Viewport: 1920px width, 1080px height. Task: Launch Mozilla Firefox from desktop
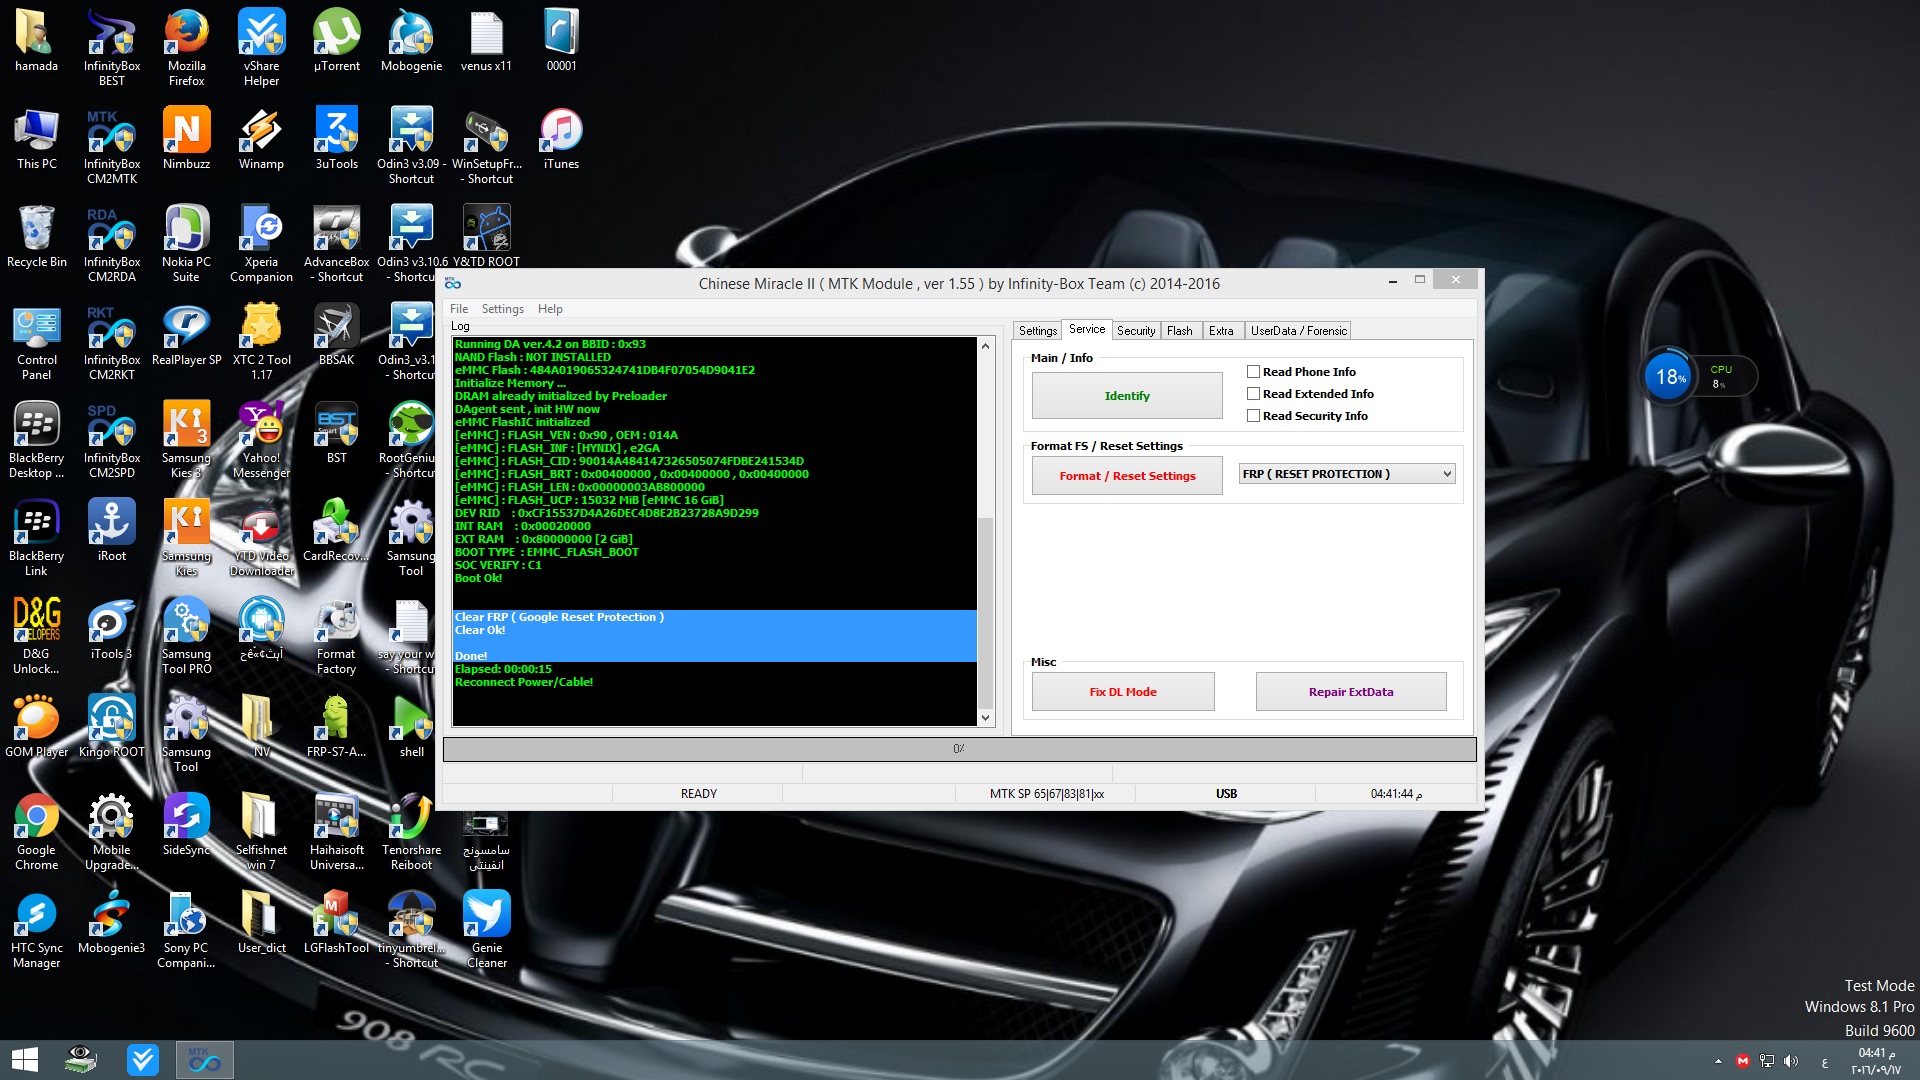[186, 47]
